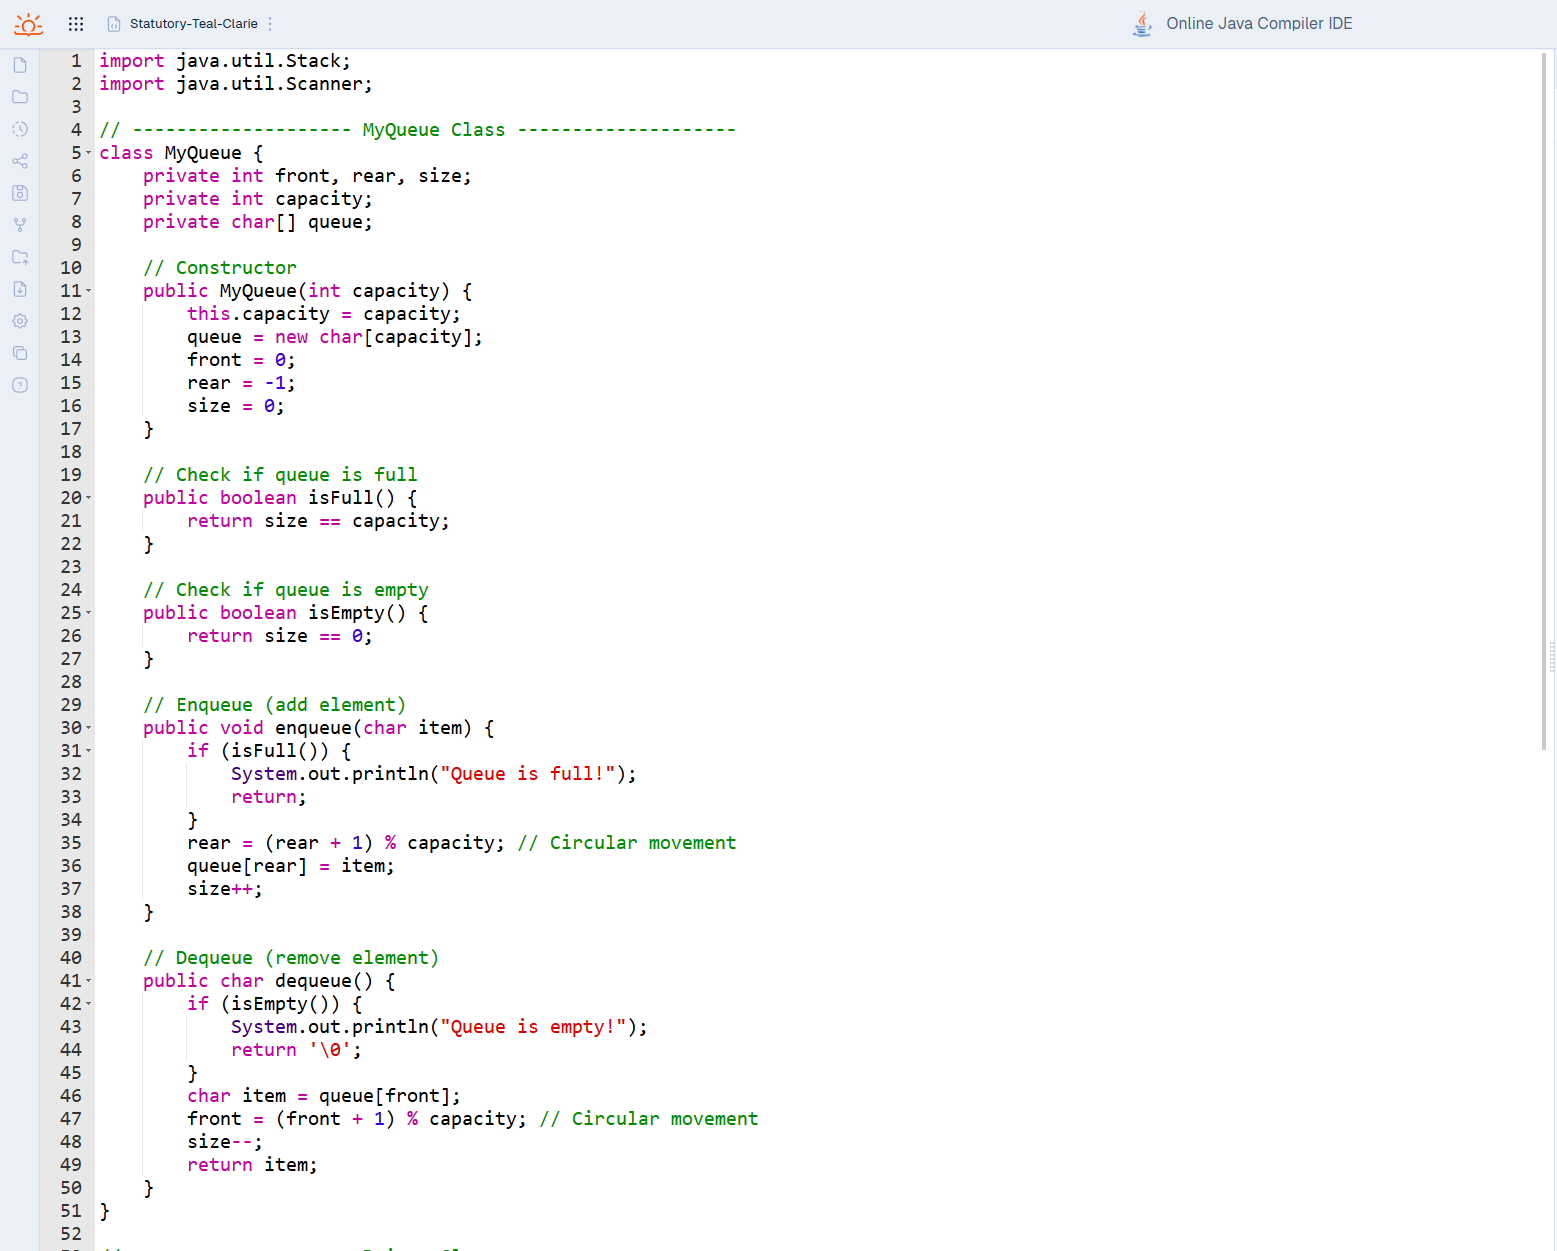
Task: Click the Statutory-Teal-Clarie project name
Action: 194,24
